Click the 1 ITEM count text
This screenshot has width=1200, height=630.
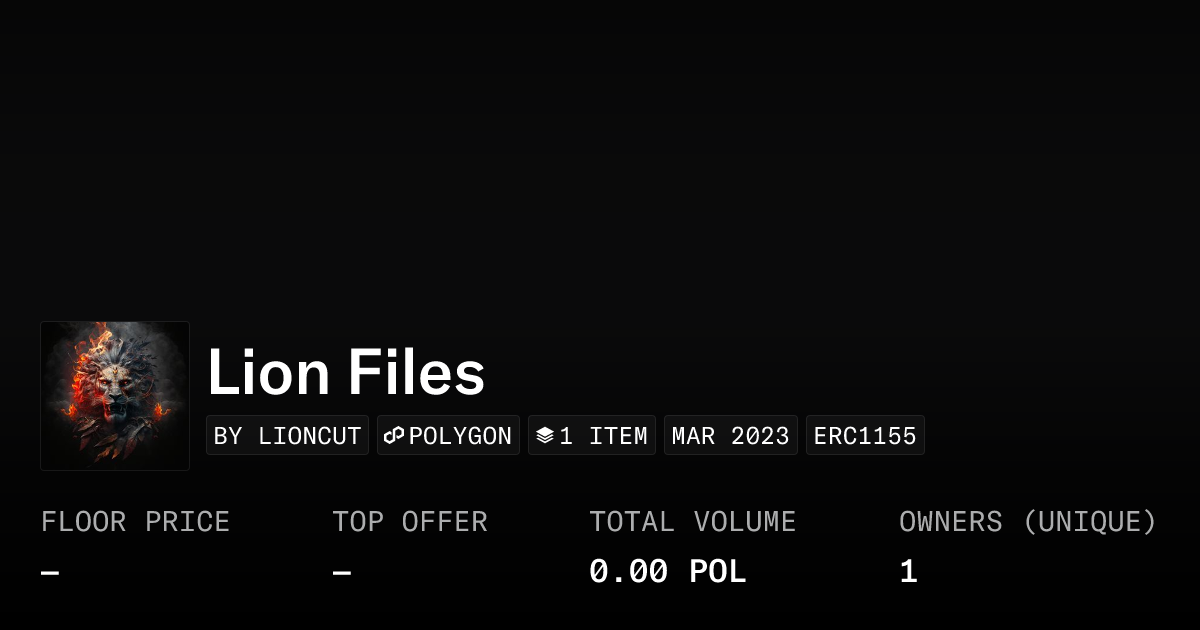click(603, 436)
